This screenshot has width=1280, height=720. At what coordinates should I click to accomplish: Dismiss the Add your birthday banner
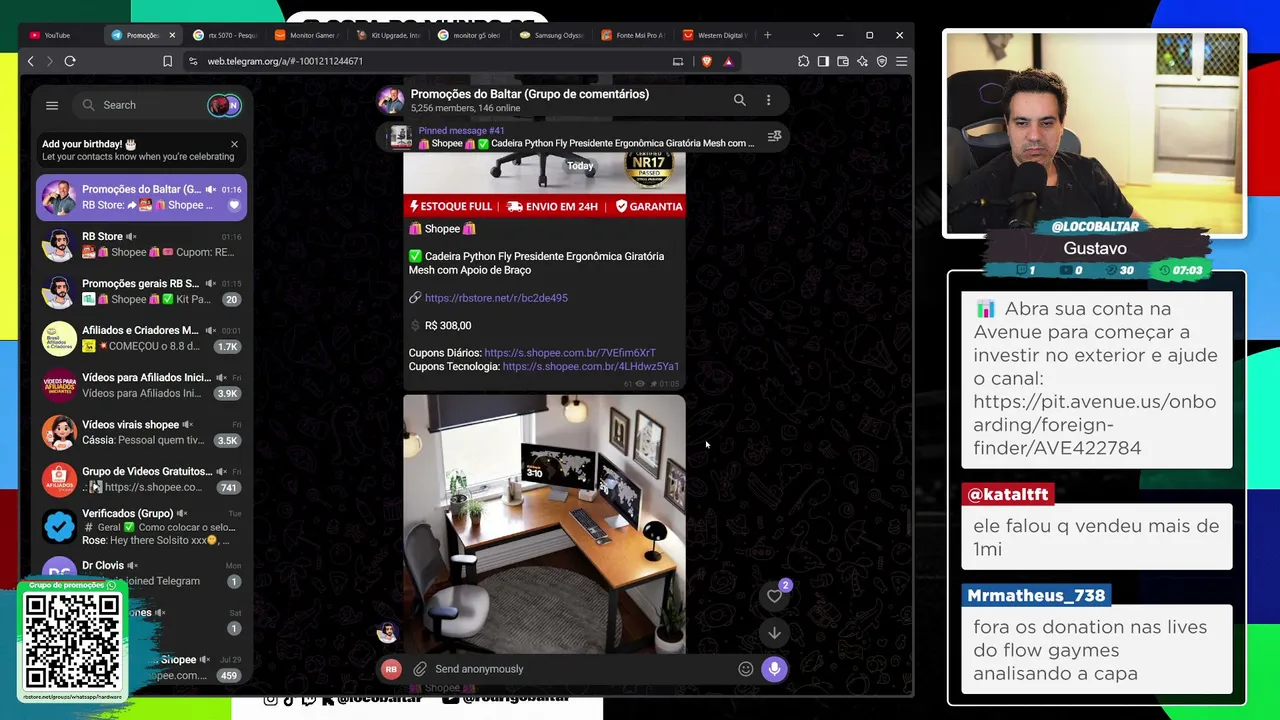point(234,144)
